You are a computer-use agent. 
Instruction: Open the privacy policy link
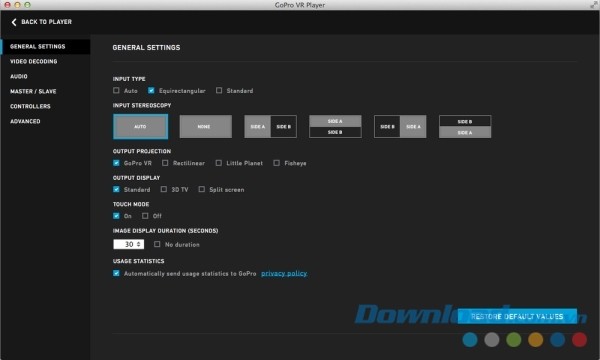284,274
